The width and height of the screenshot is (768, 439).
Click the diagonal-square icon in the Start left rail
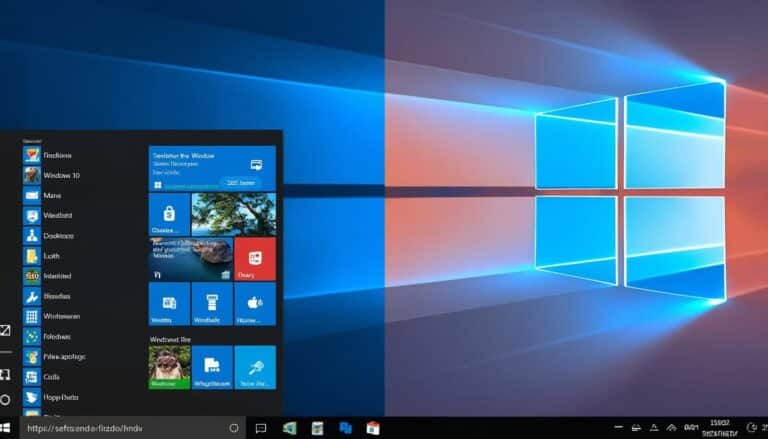coord(5,330)
